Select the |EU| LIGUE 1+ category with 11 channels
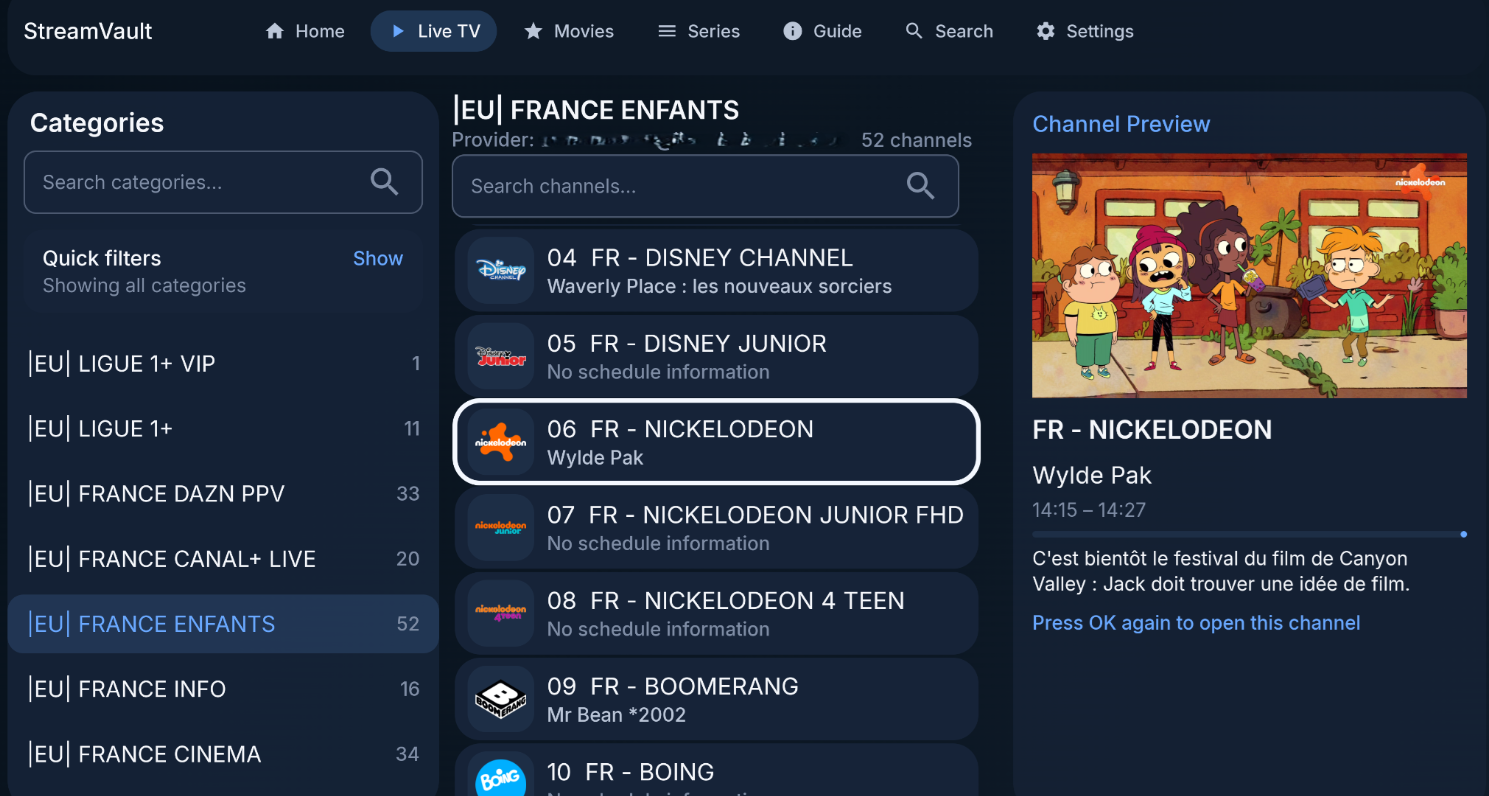Viewport: 1489px width, 796px height. [x=223, y=429]
